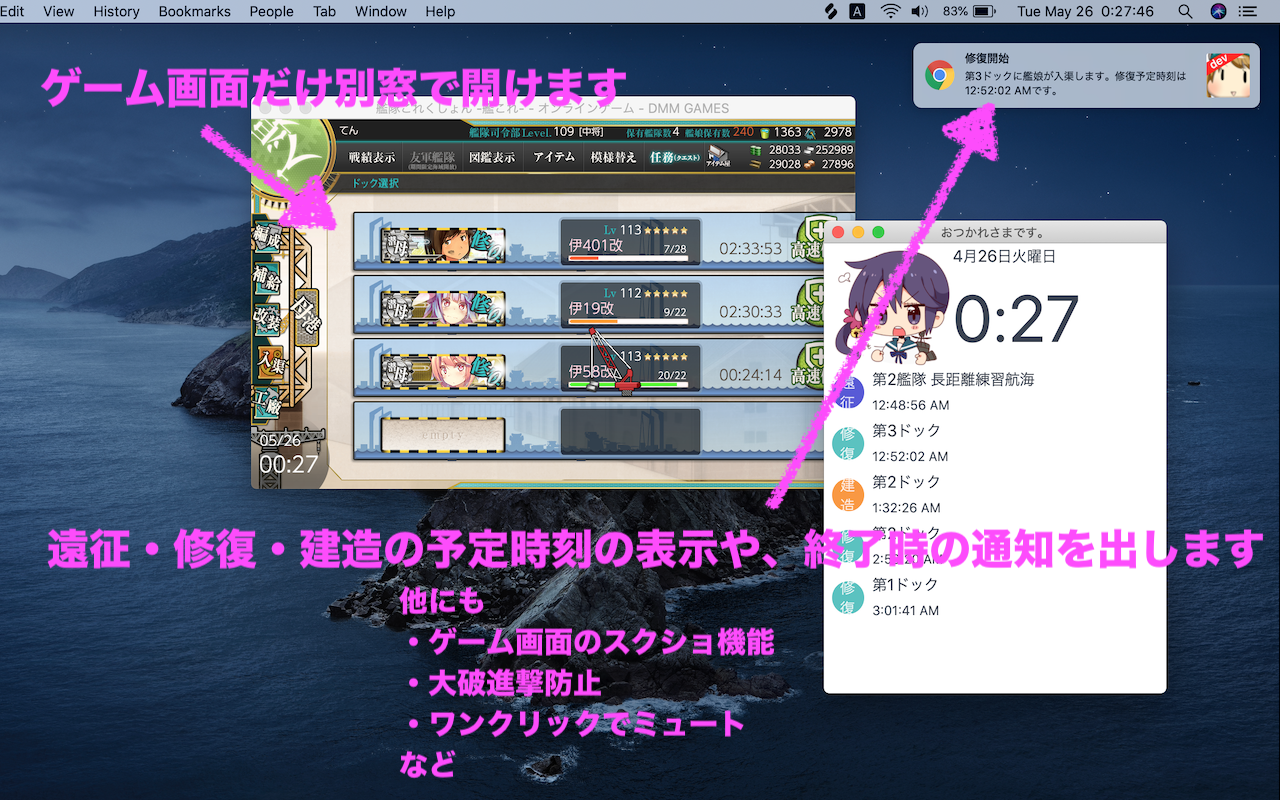1280x800 pixels.
Task: Select 第1ドック 3:01:41 AM entry
Action: [995, 597]
